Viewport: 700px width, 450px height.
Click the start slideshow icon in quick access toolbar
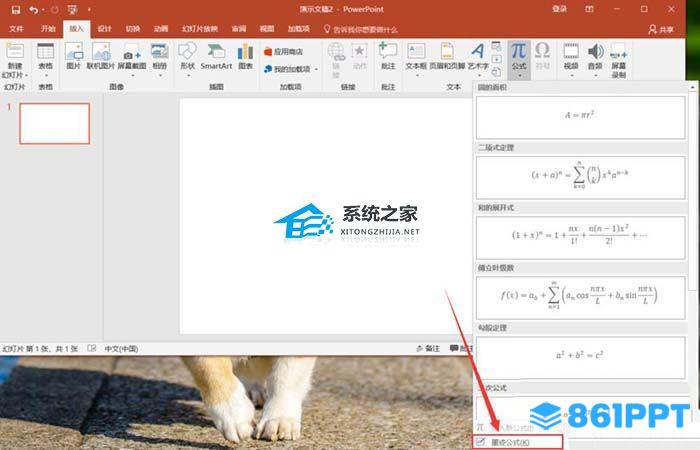click(x=72, y=9)
